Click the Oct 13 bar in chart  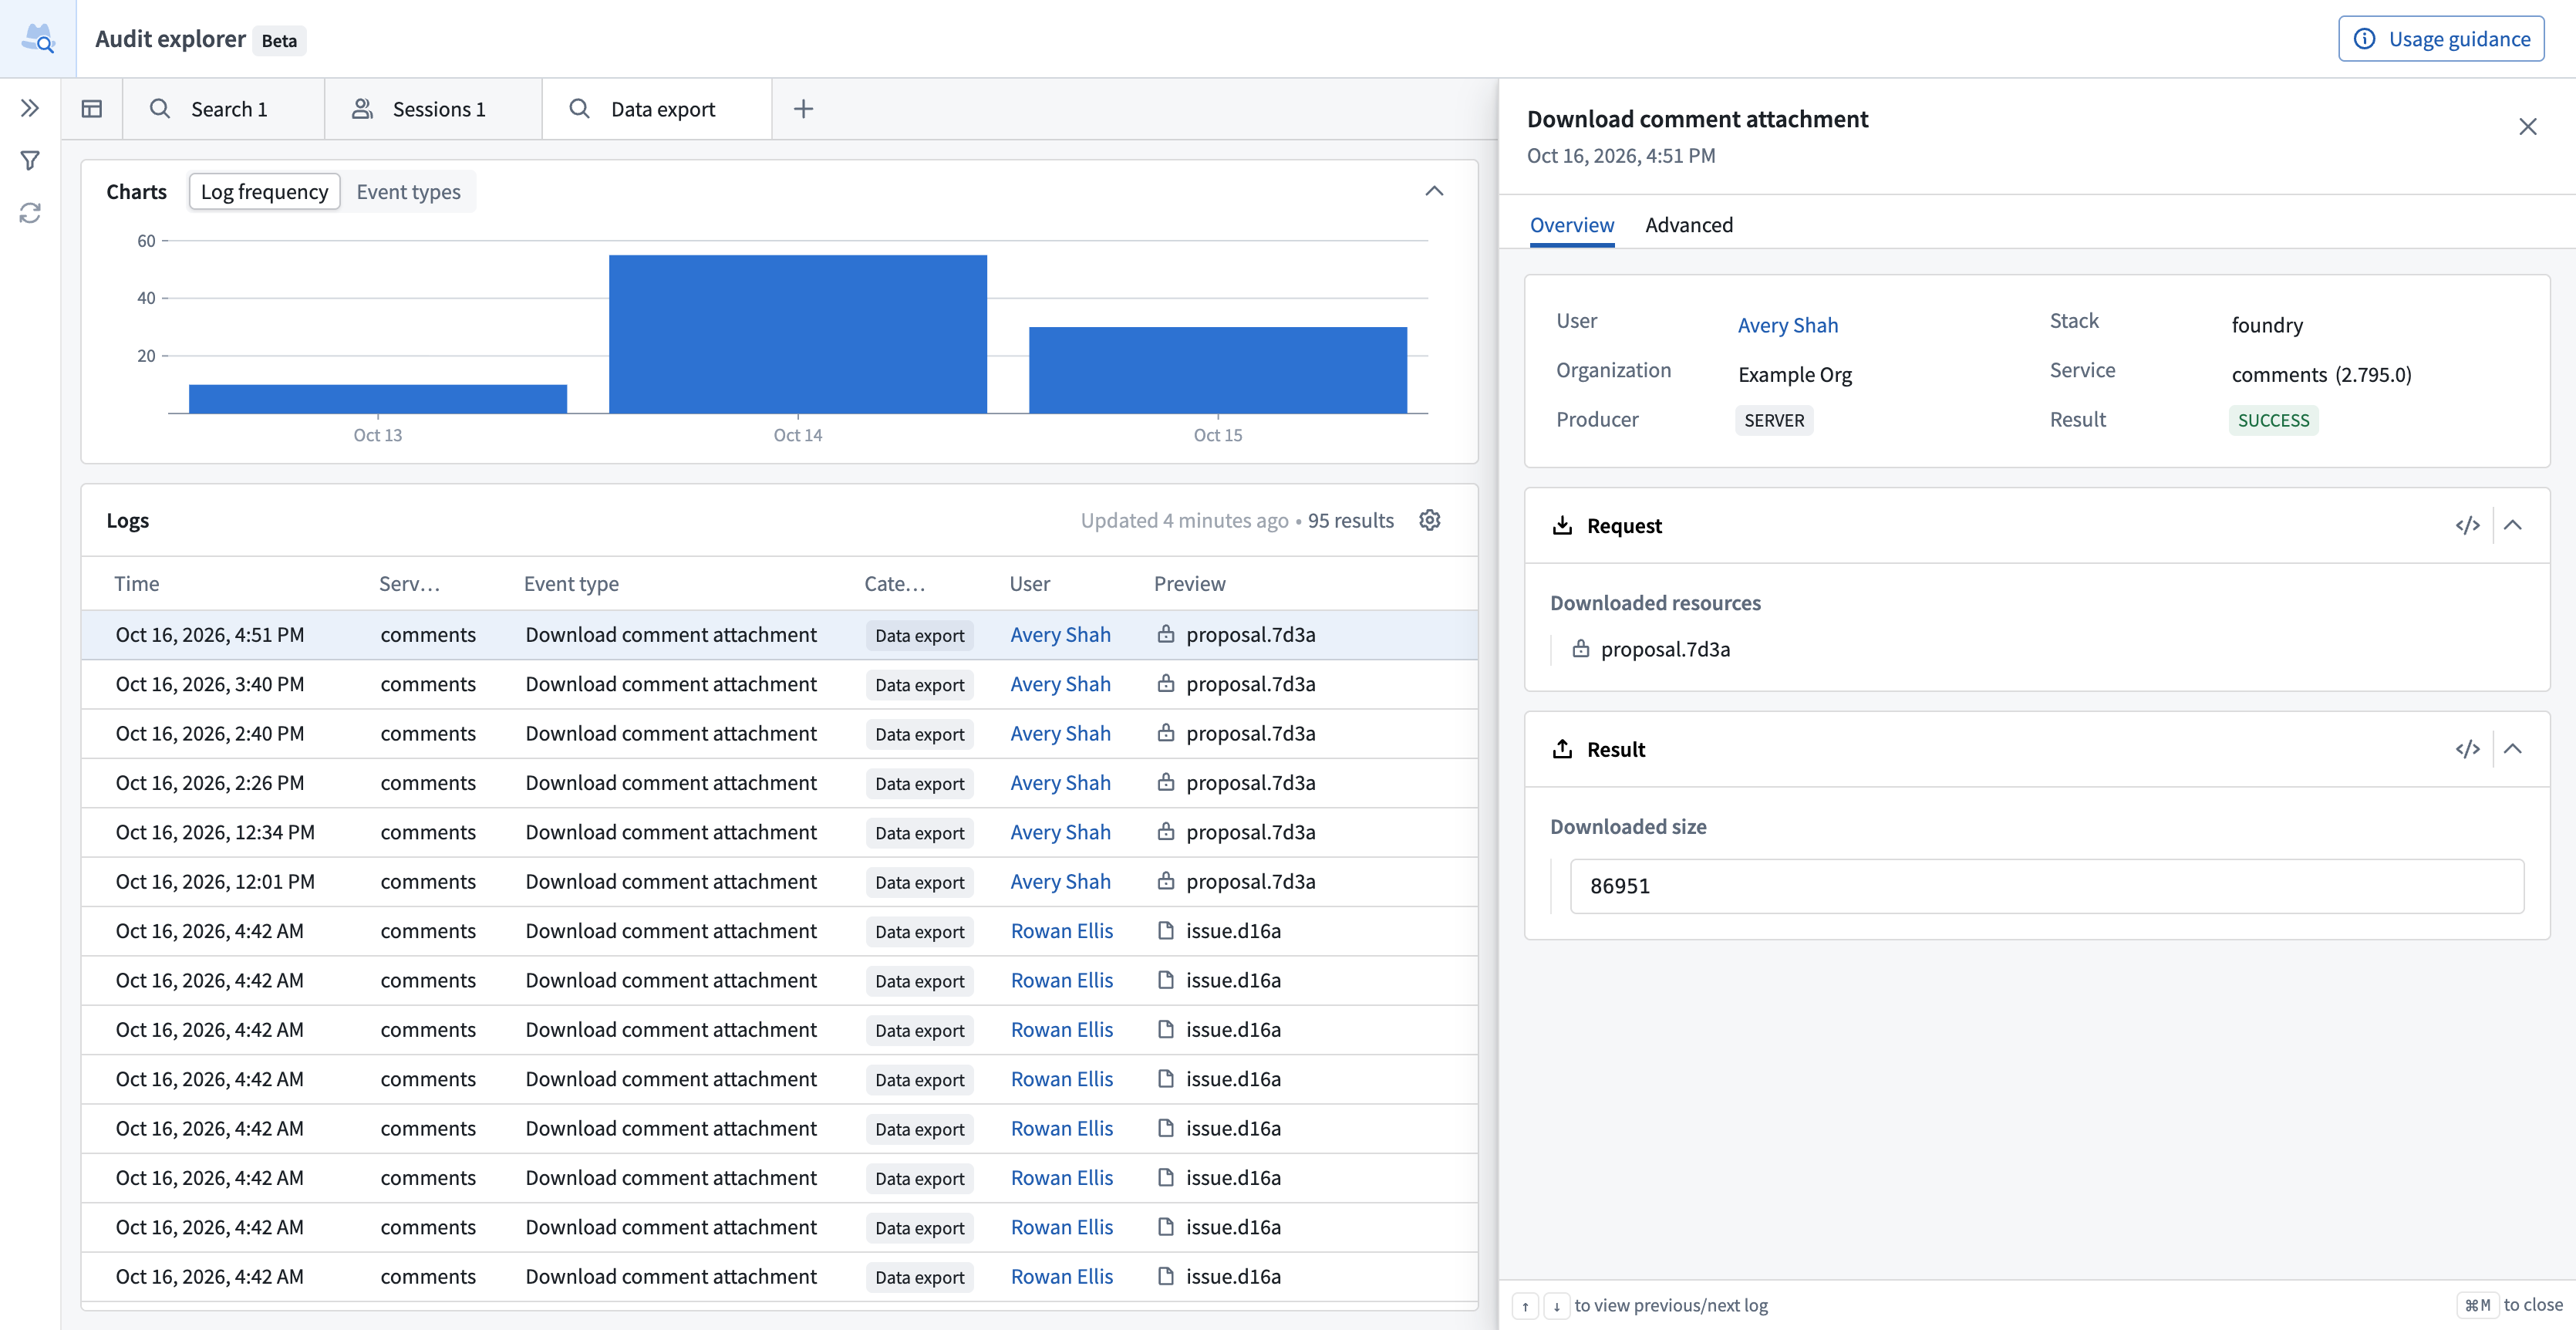point(378,399)
